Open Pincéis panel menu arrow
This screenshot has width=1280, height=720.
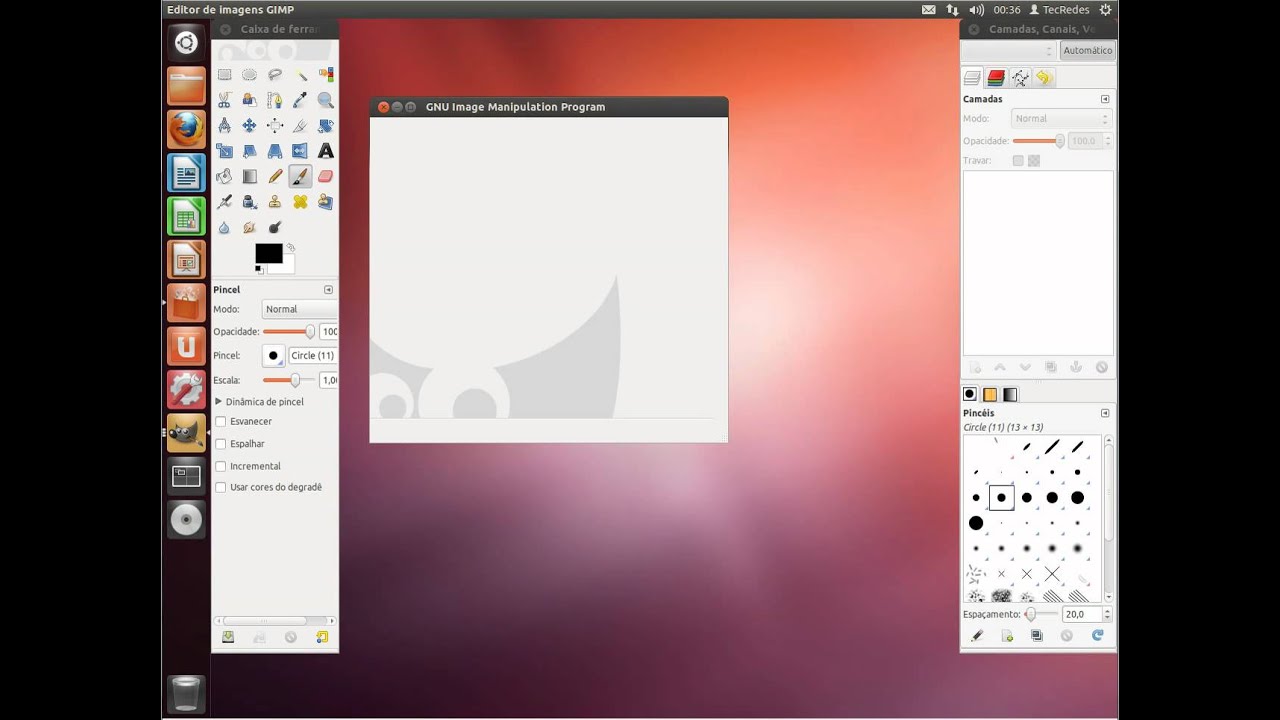click(1105, 413)
